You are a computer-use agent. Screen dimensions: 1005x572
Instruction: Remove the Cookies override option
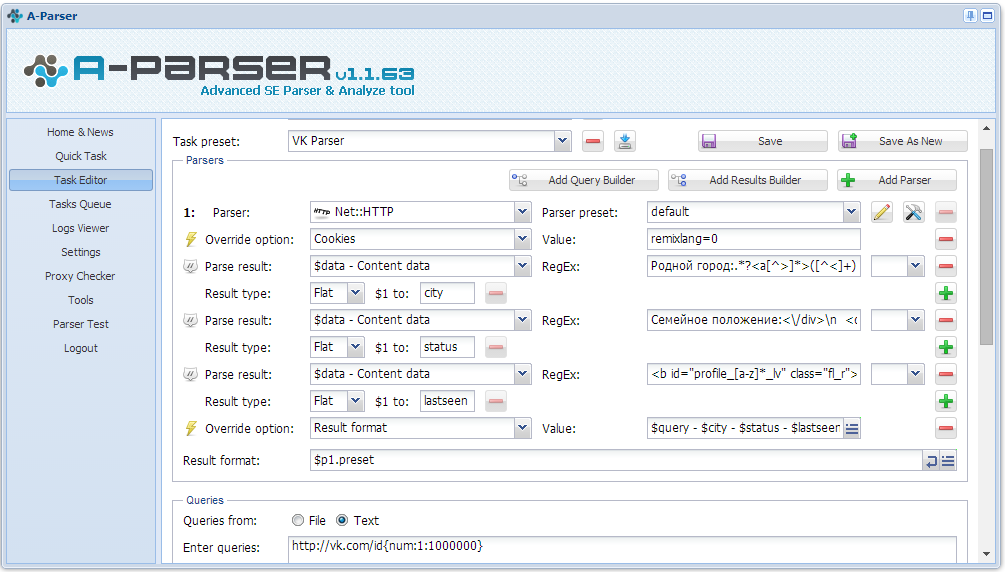coord(945,239)
